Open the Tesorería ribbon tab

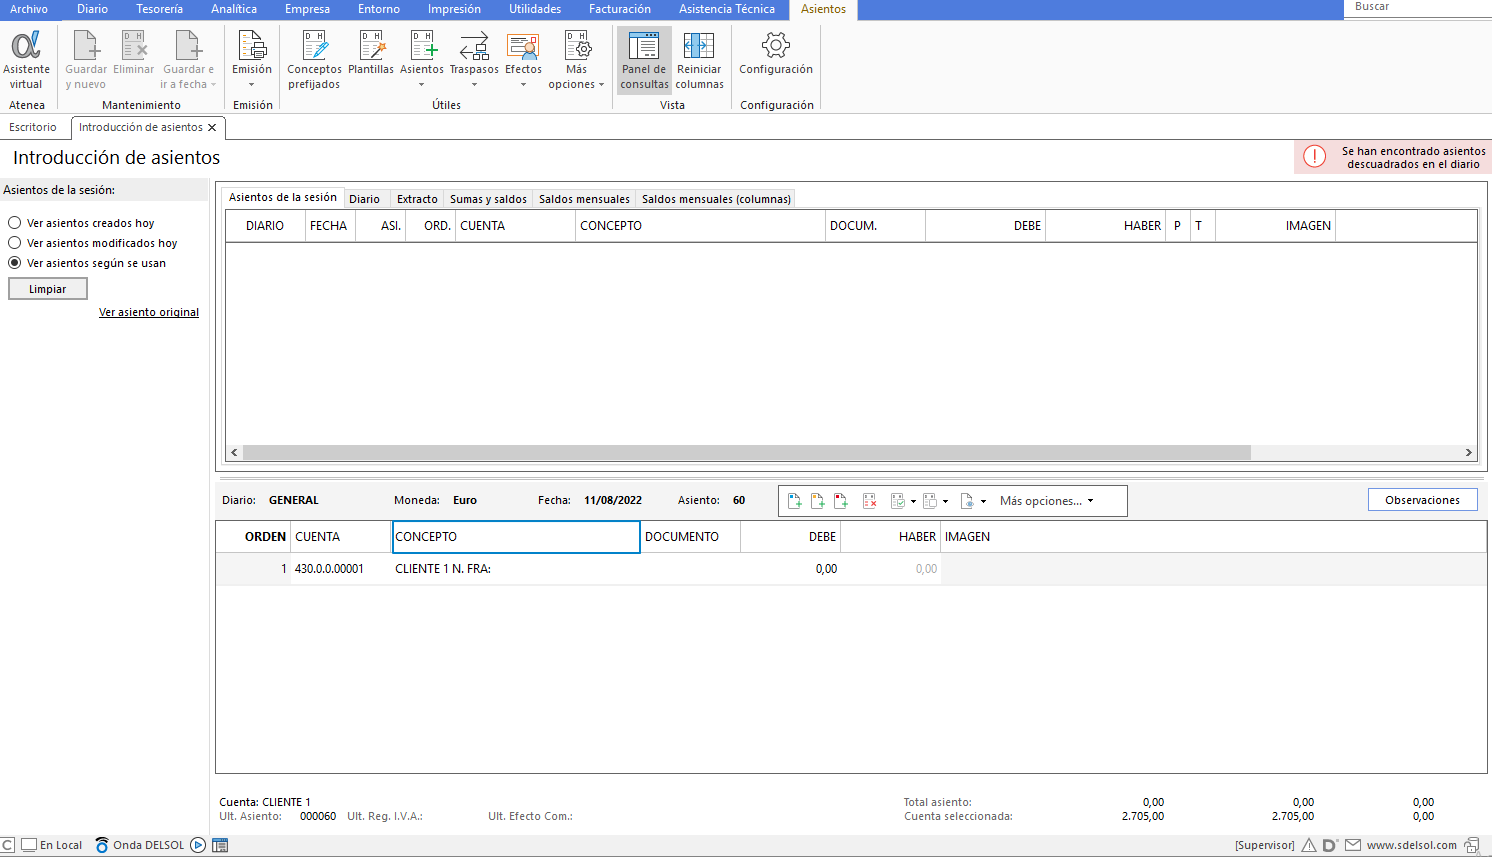[160, 9]
